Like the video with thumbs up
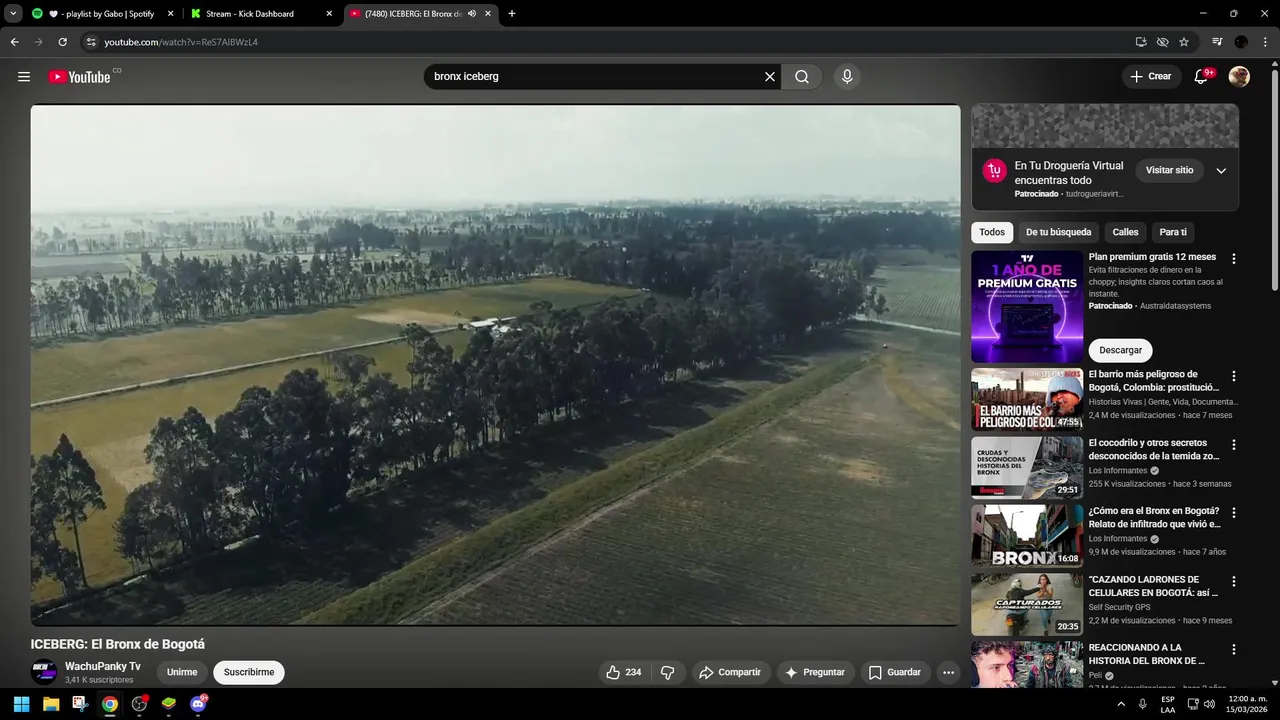Image resolution: width=1280 pixels, height=720 pixels. (x=623, y=672)
